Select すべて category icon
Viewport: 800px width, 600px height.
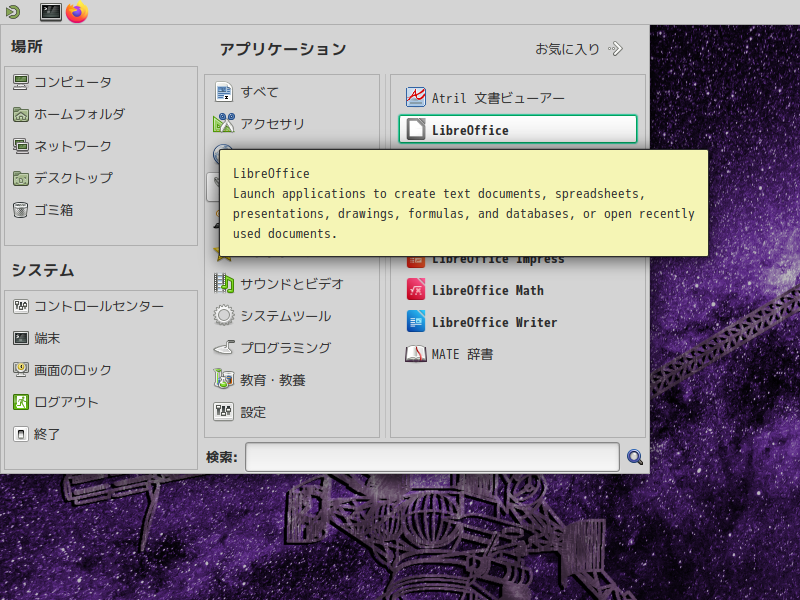223,92
